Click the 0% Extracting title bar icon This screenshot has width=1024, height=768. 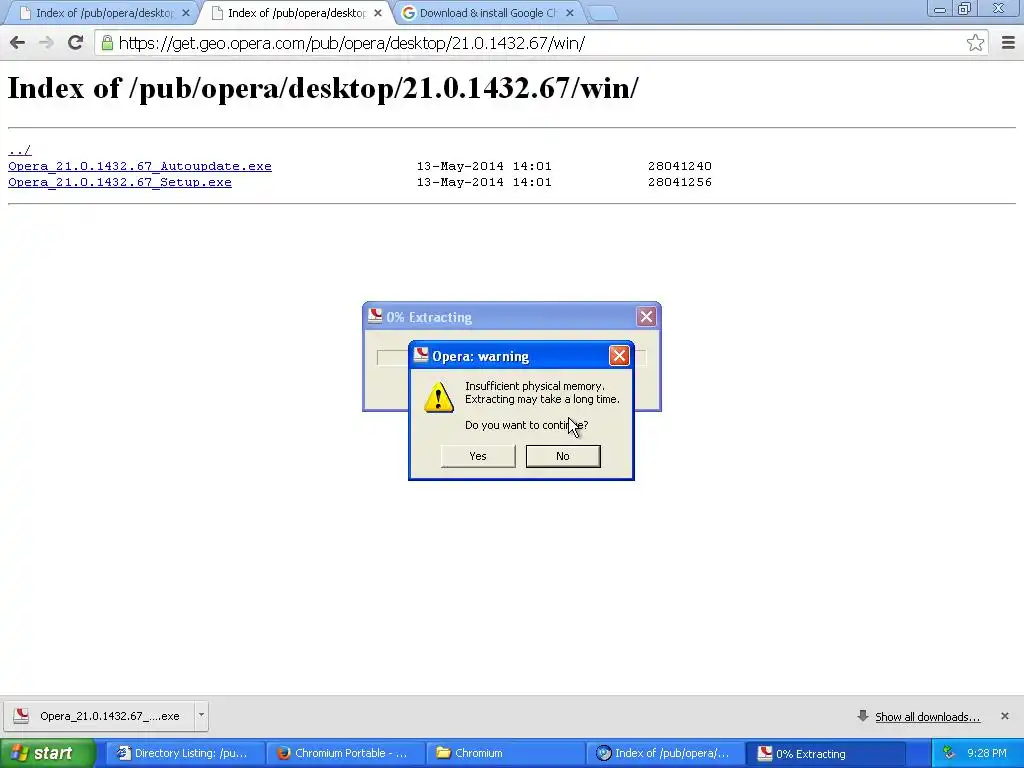376,316
